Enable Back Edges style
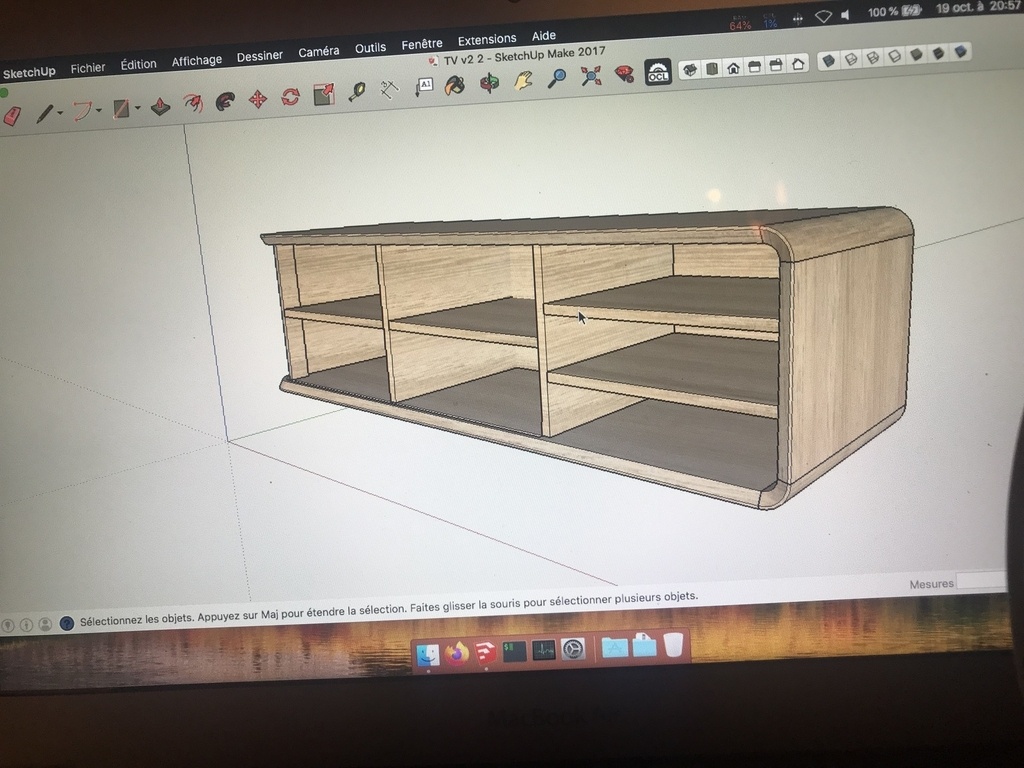 pyautogui.click(x=851, y=59)
